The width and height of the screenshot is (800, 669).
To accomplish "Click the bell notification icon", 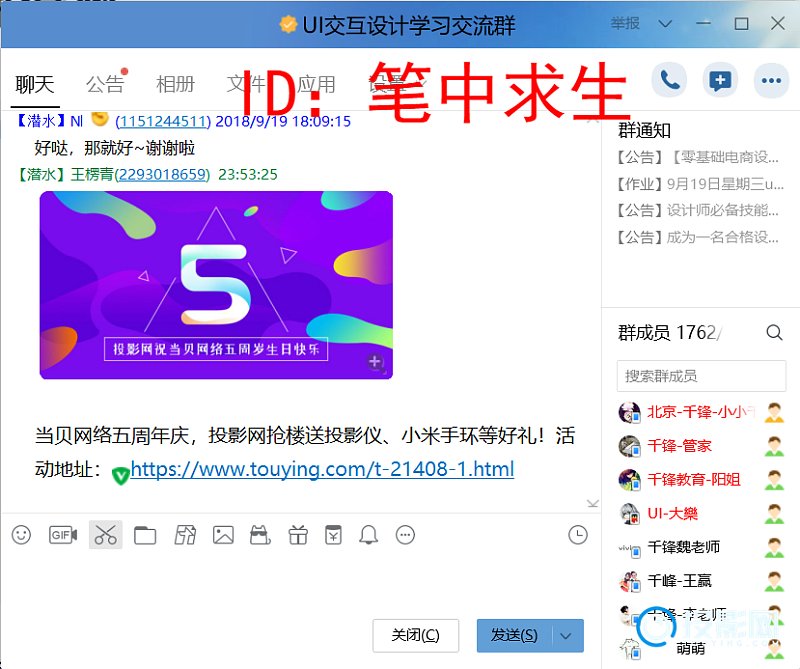I will [369, 535].
